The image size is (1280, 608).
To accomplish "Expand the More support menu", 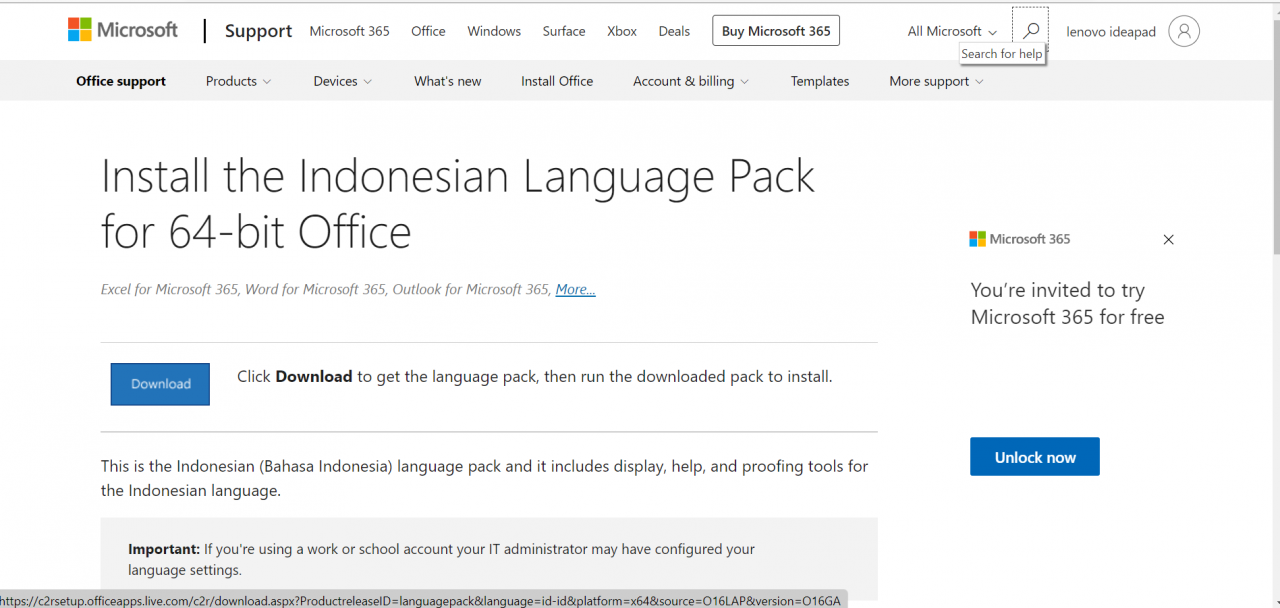I will pyautogui.click(x=936, y=81).
